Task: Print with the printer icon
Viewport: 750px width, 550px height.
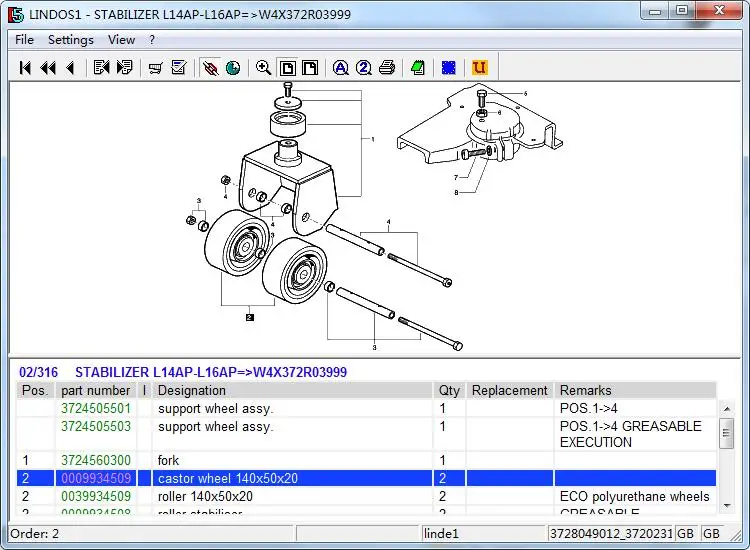Action: (x=387, y=68)
